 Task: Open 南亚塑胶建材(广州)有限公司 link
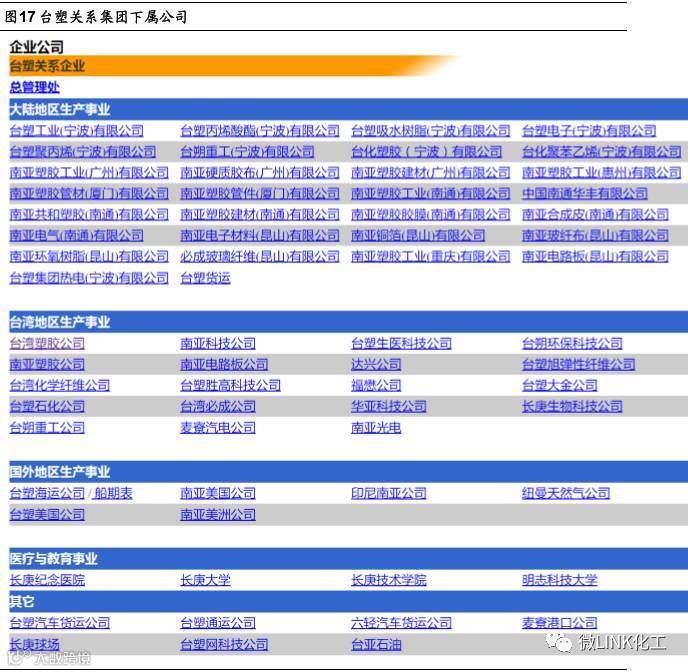click(430, 172)
